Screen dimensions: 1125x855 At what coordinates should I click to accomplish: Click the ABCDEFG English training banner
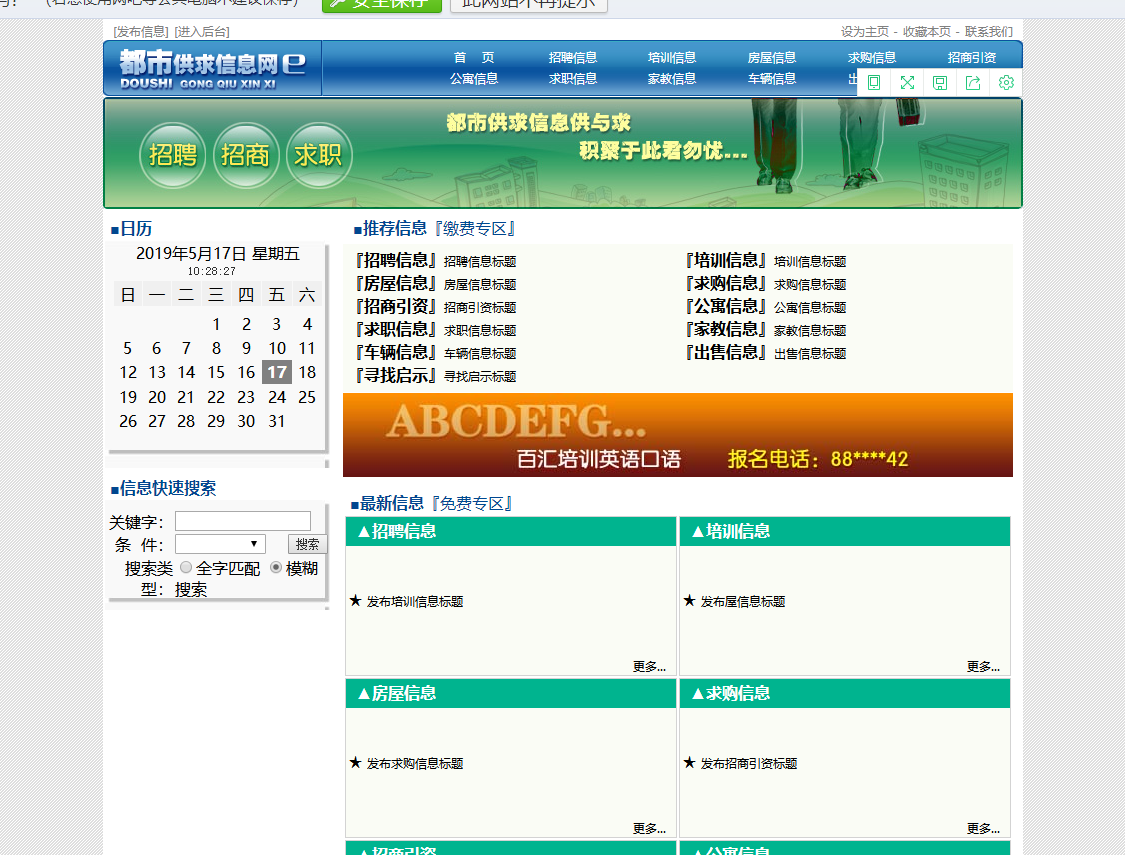coord(678,435)
